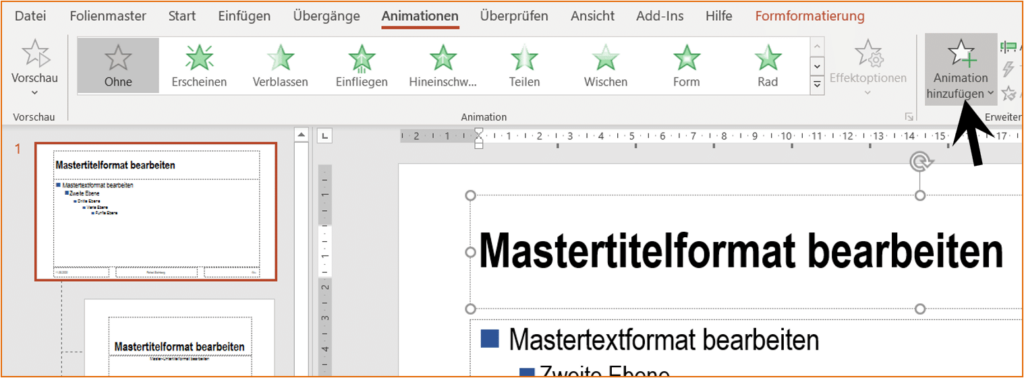Click Animation hinzufügen star icon
1024x378 pixels.
point(961,53)
